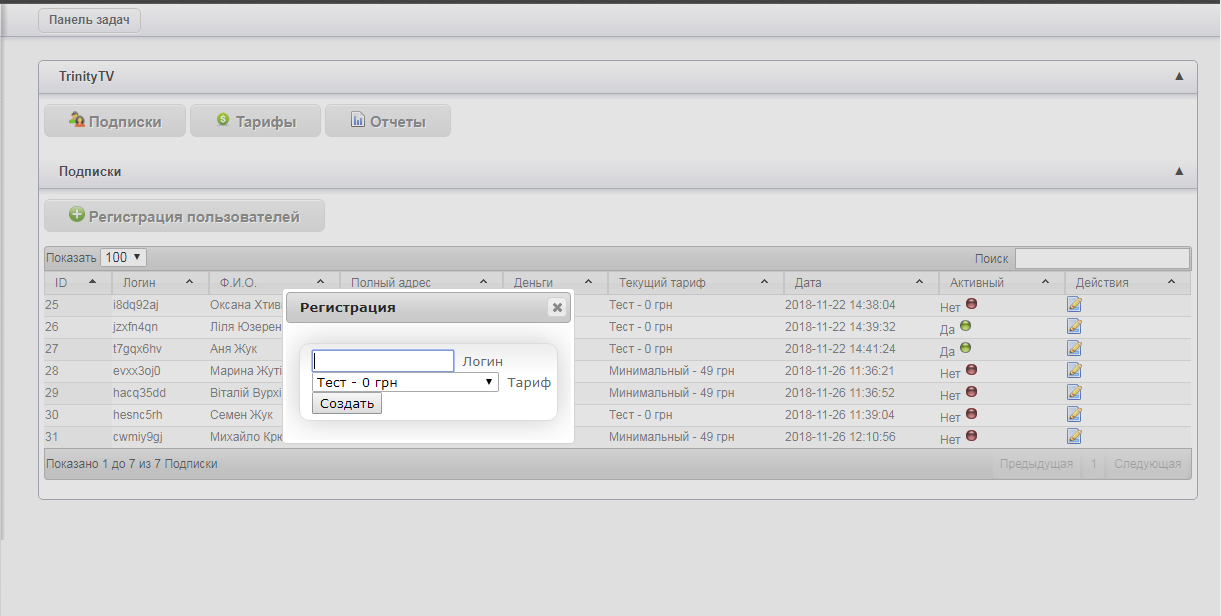Click into the Поиск search field
Image resolution: width=1221 pixels, height=616 pixels.
pyautogui.click(x=1102, y=259)
